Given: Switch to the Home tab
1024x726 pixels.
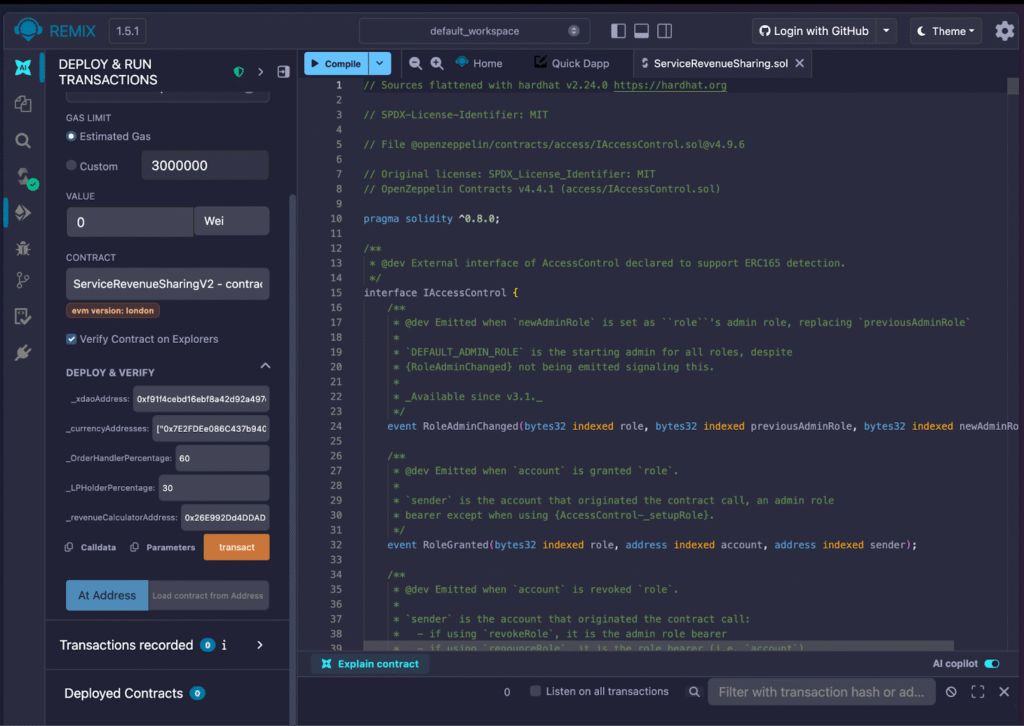Looking at the screenshot, I should click(x=479, y=63).
